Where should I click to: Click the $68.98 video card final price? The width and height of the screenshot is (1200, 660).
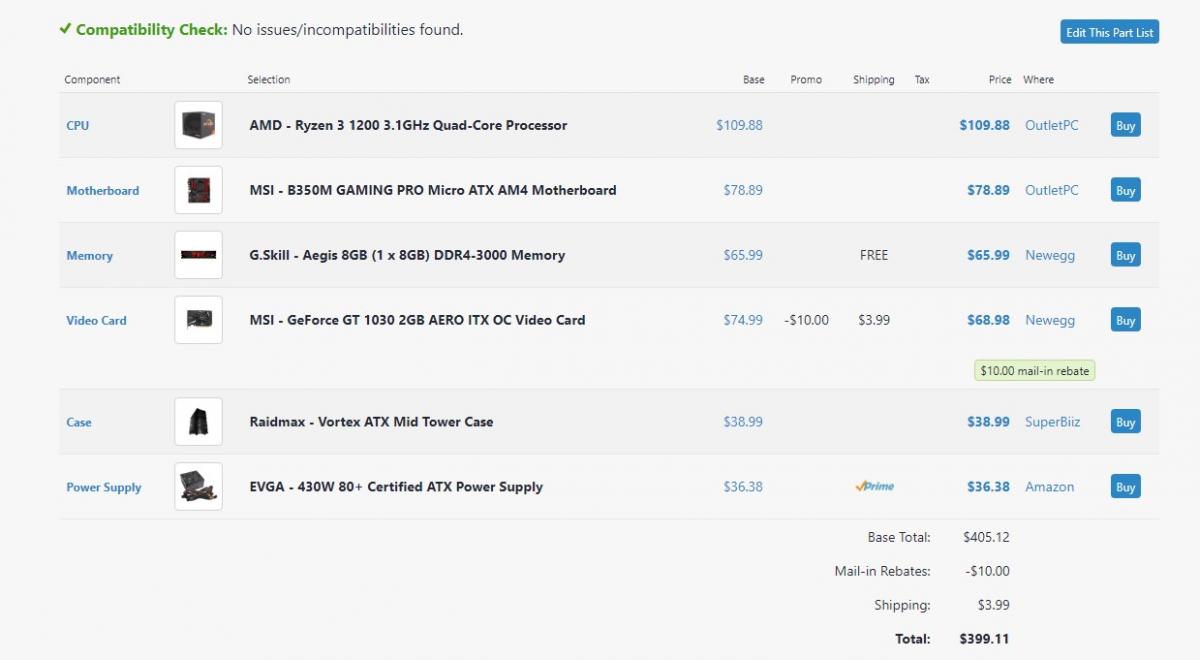coord(988,320)
